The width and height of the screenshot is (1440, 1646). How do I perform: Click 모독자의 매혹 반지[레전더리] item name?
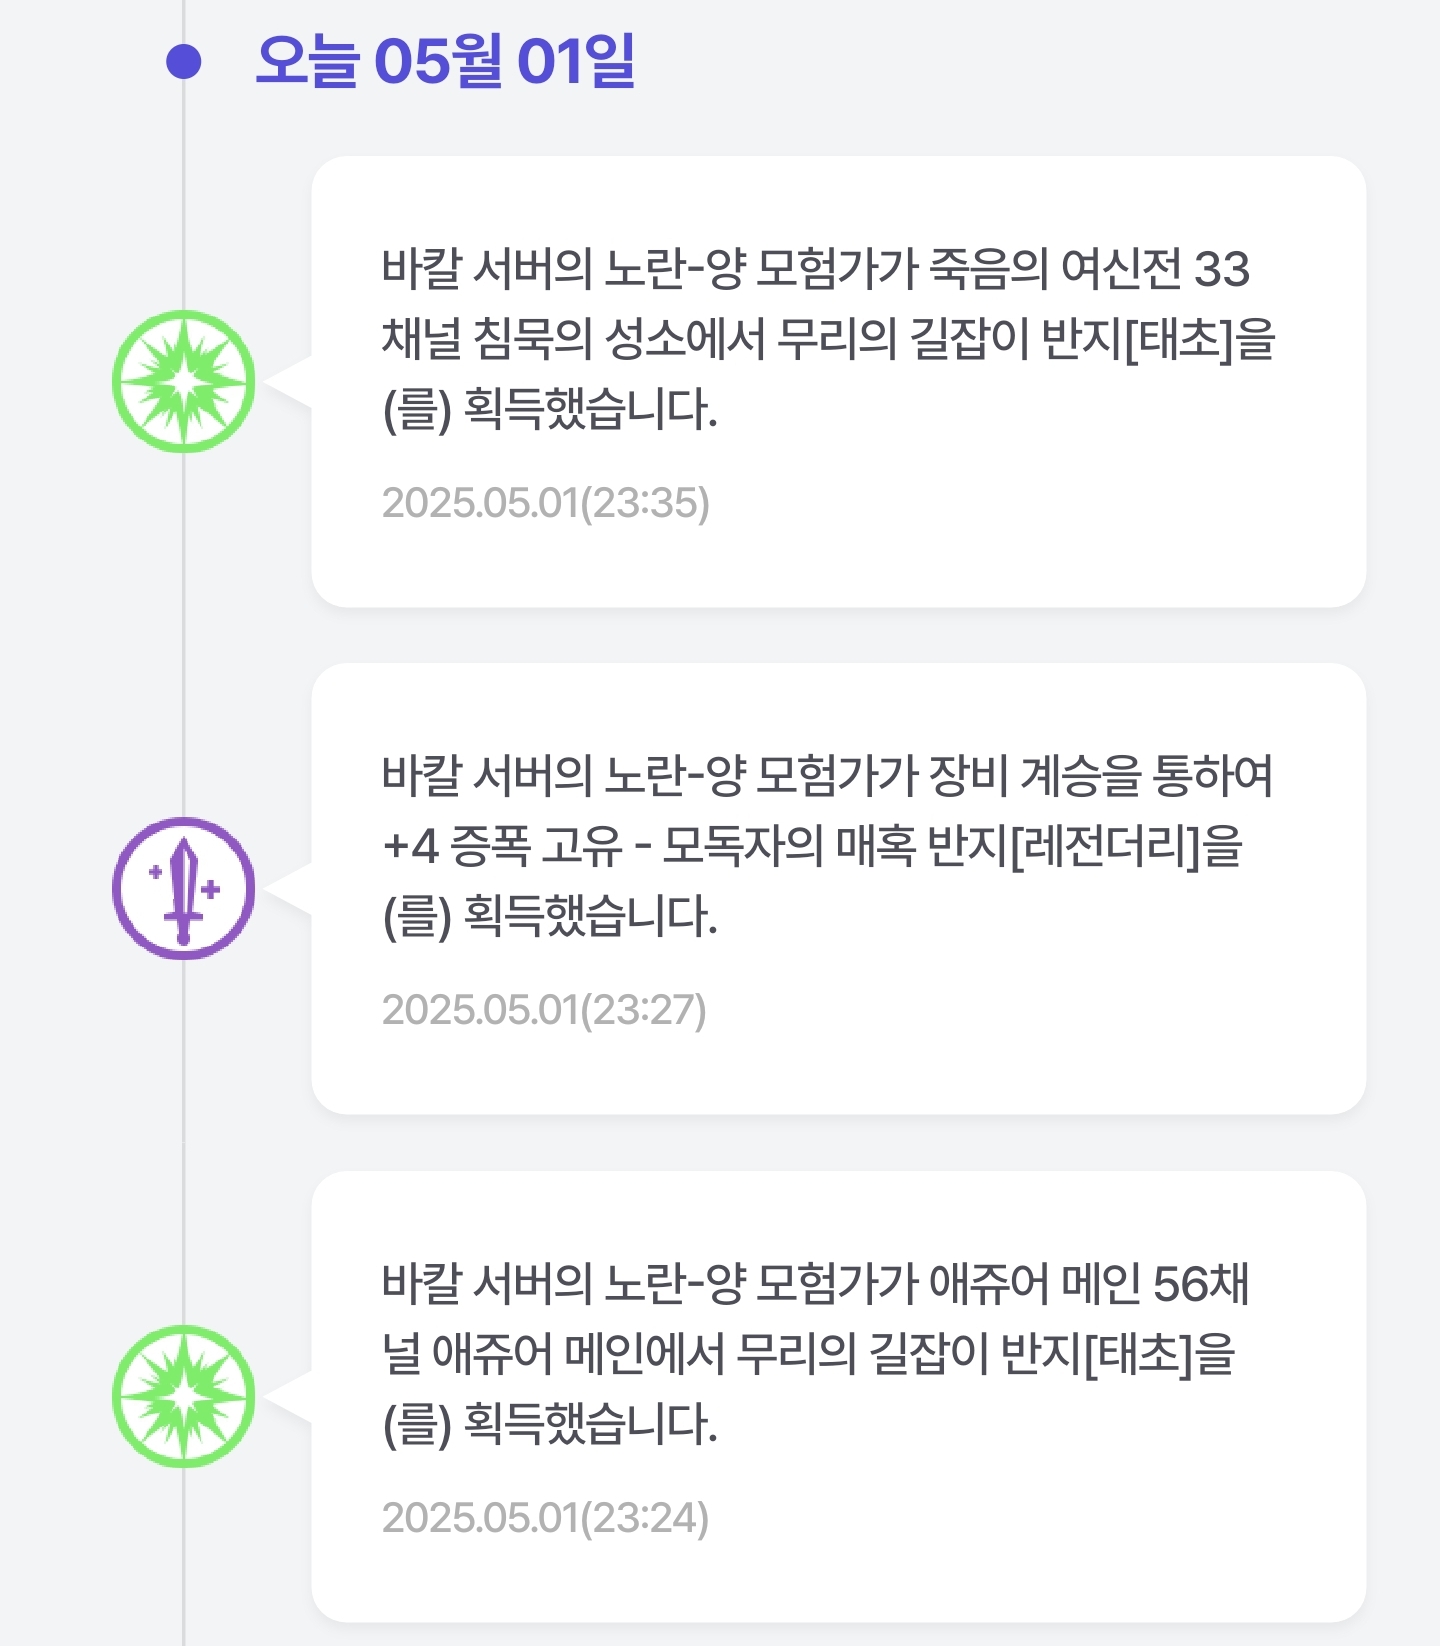pos(931,847)
